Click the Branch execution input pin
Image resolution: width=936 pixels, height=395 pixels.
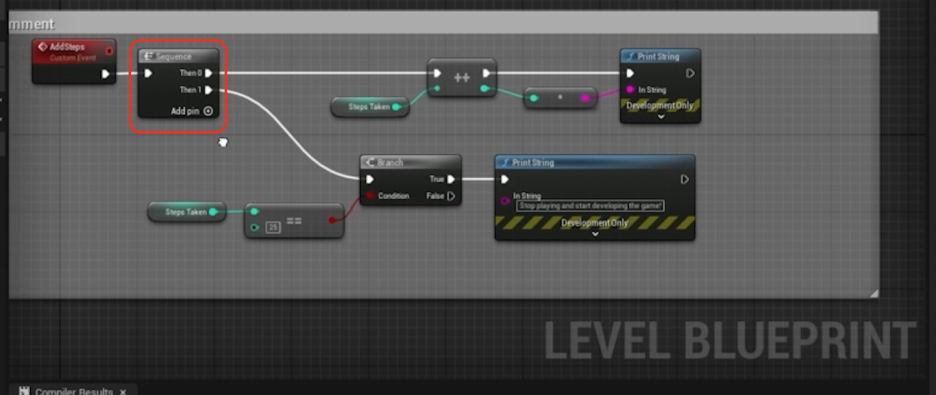click(x=370, y=179)
